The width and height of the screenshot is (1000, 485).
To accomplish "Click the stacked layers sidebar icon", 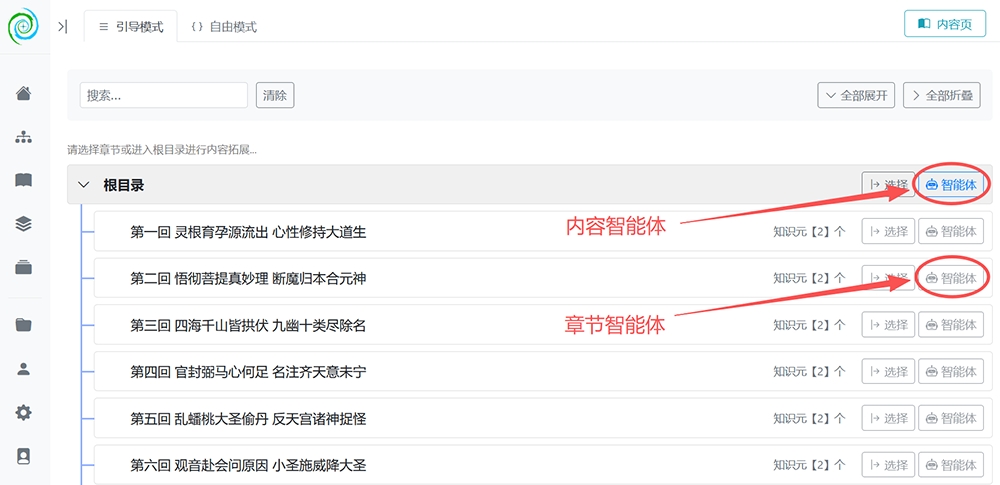I will coord(24,223).
